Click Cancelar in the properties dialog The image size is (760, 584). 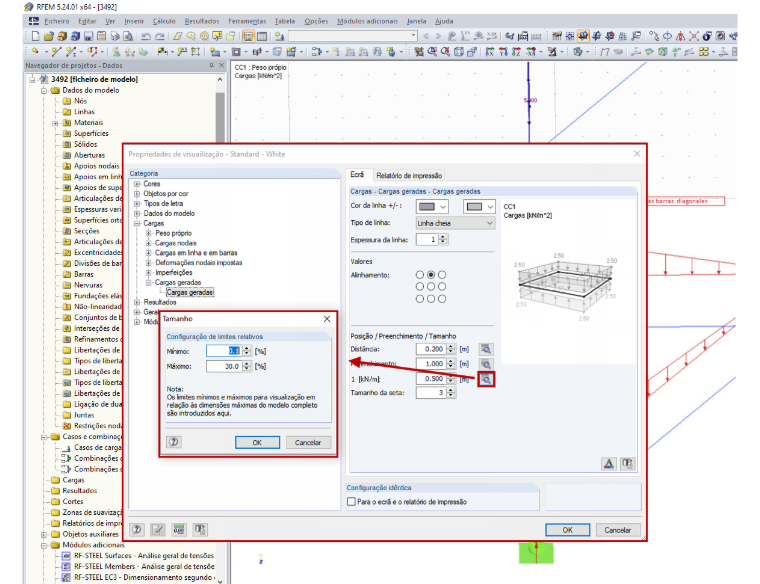click(x=618, y=530)
